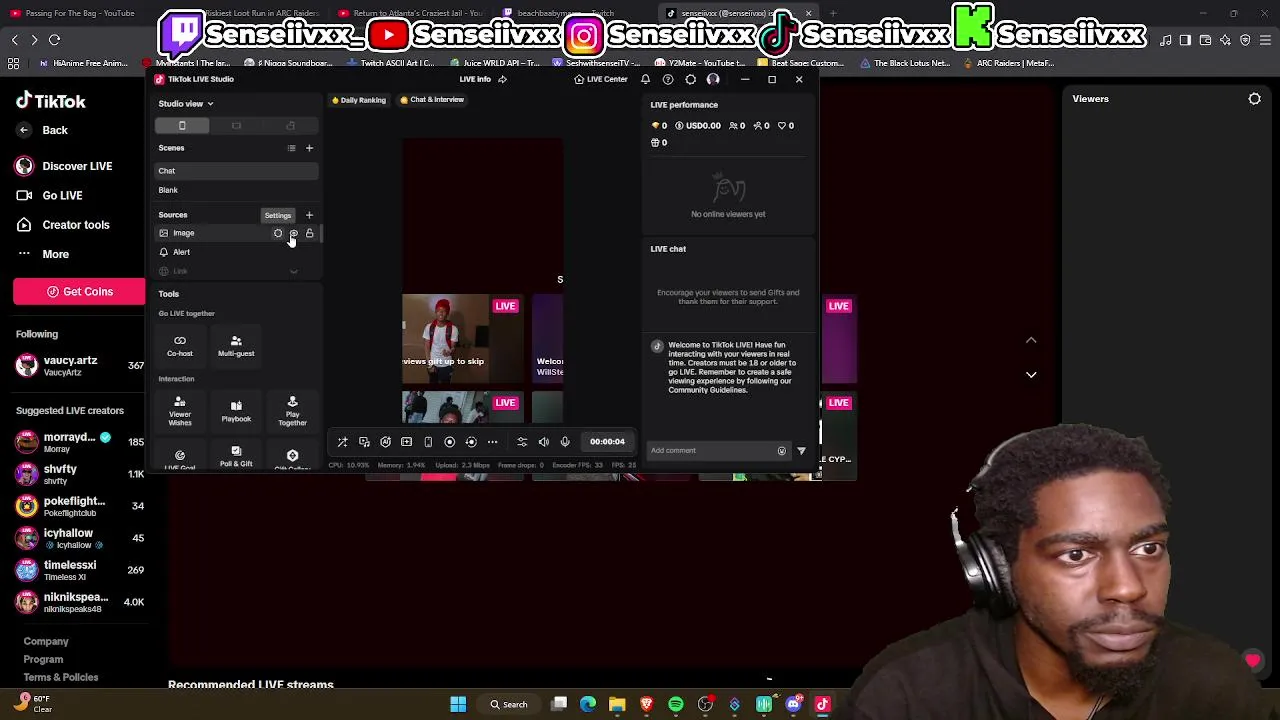Add a new scene with plus icon
The height and width of the screenshot is (720, 1280).
coord(309,148)
